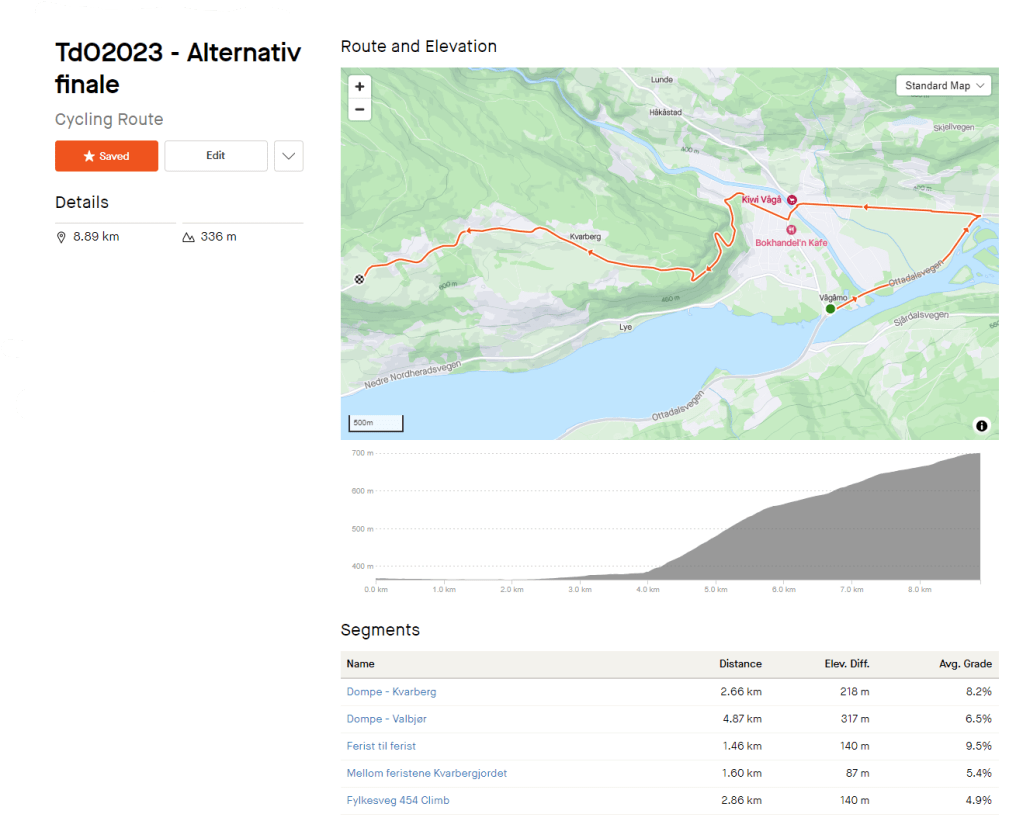The height and width of the screenshot is (821, 1023).
Task: Open the Ferist til ferist segment
Action: pyautogui.click(x=381, y=746)
